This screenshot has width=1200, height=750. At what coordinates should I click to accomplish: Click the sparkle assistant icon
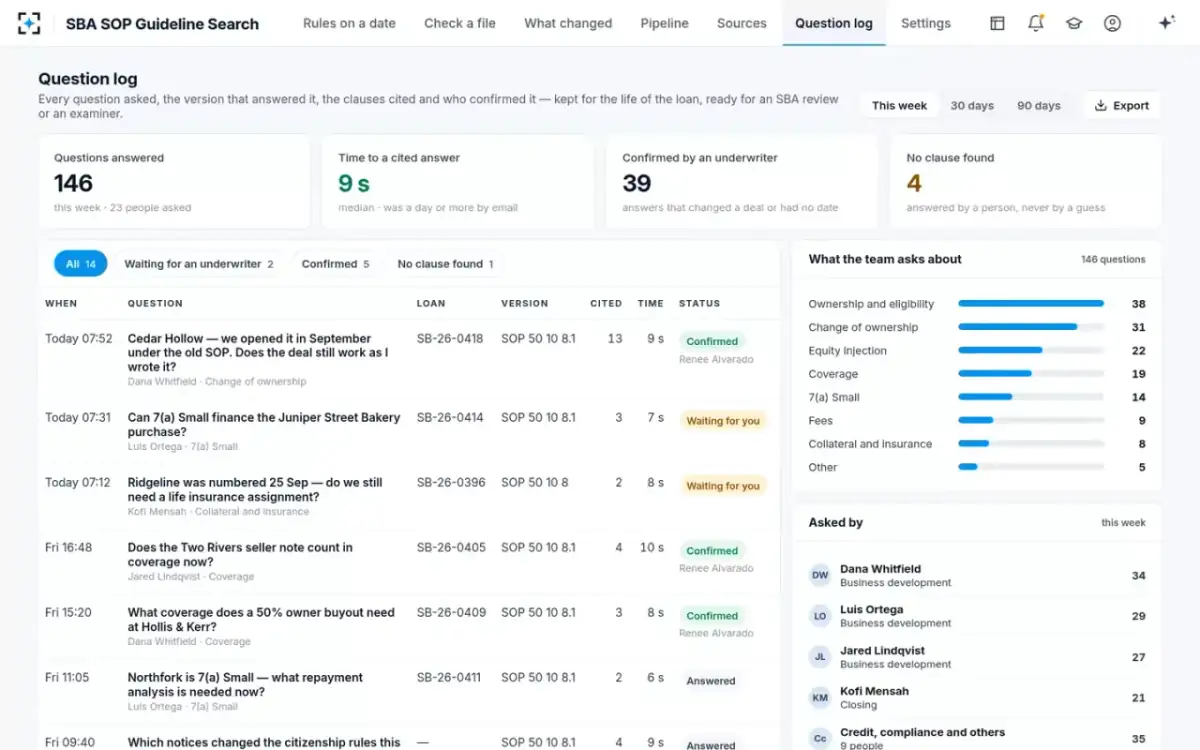pos(1166,23)
